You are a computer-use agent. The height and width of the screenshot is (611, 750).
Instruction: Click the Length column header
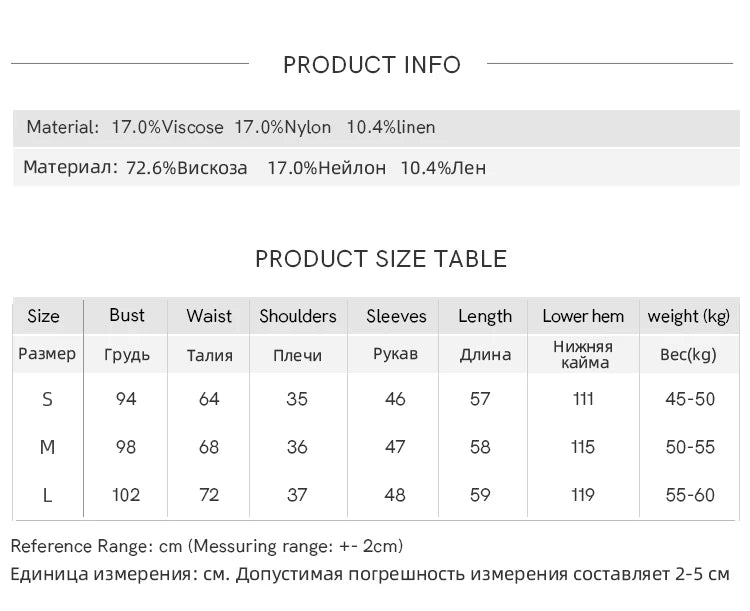tap(485, 316)
